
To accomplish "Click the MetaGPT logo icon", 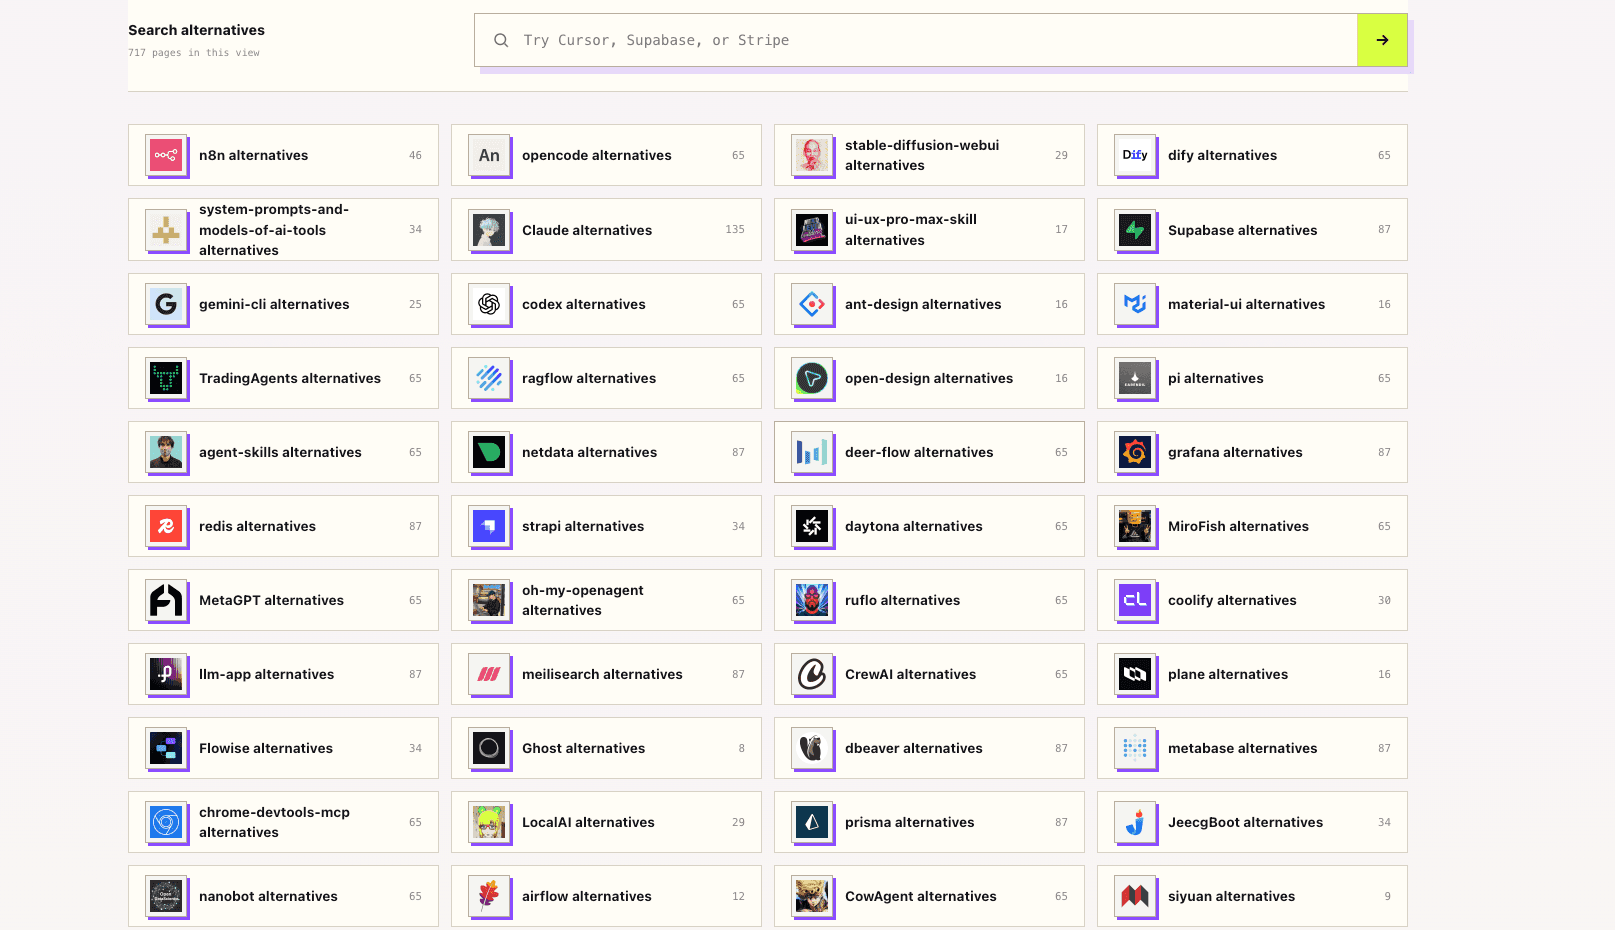I will click(x=166, y=600).
